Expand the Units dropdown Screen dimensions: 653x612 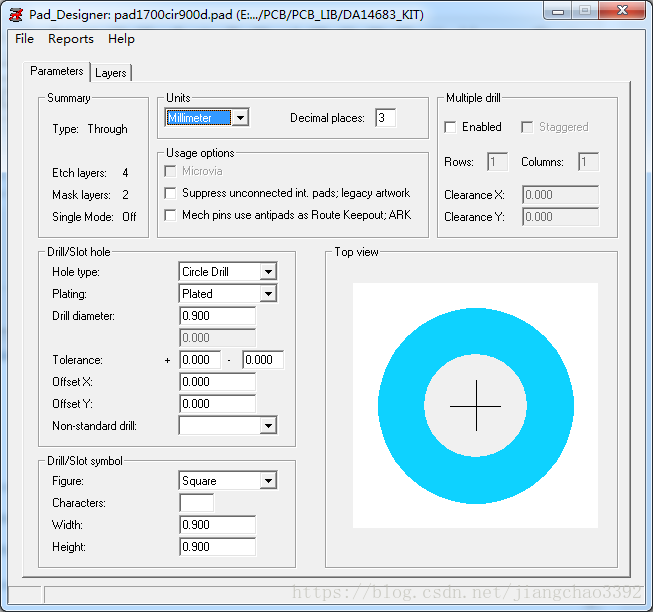point(239,118)
